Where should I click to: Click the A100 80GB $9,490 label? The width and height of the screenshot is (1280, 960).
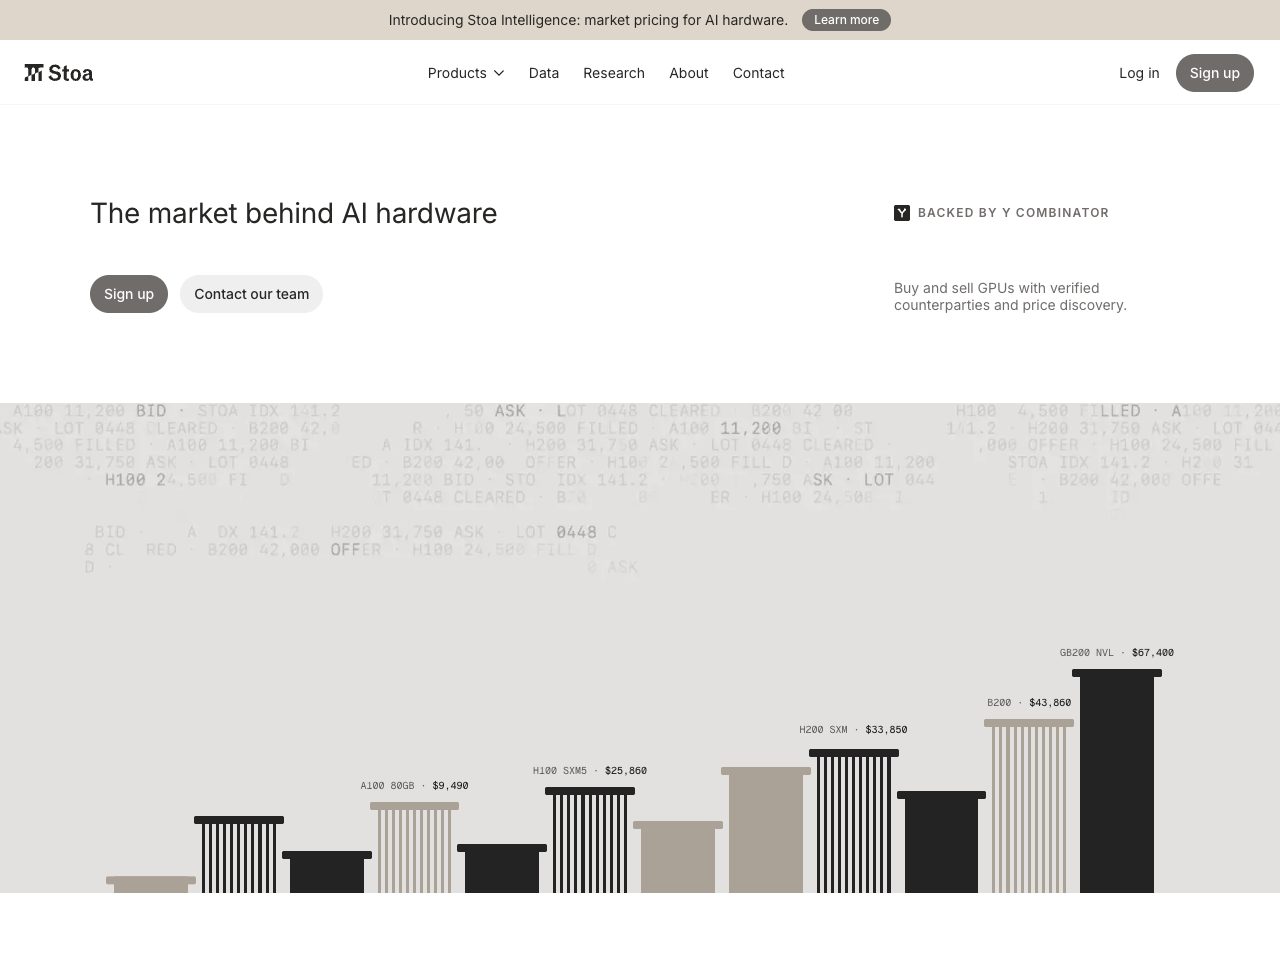(414, 786)
